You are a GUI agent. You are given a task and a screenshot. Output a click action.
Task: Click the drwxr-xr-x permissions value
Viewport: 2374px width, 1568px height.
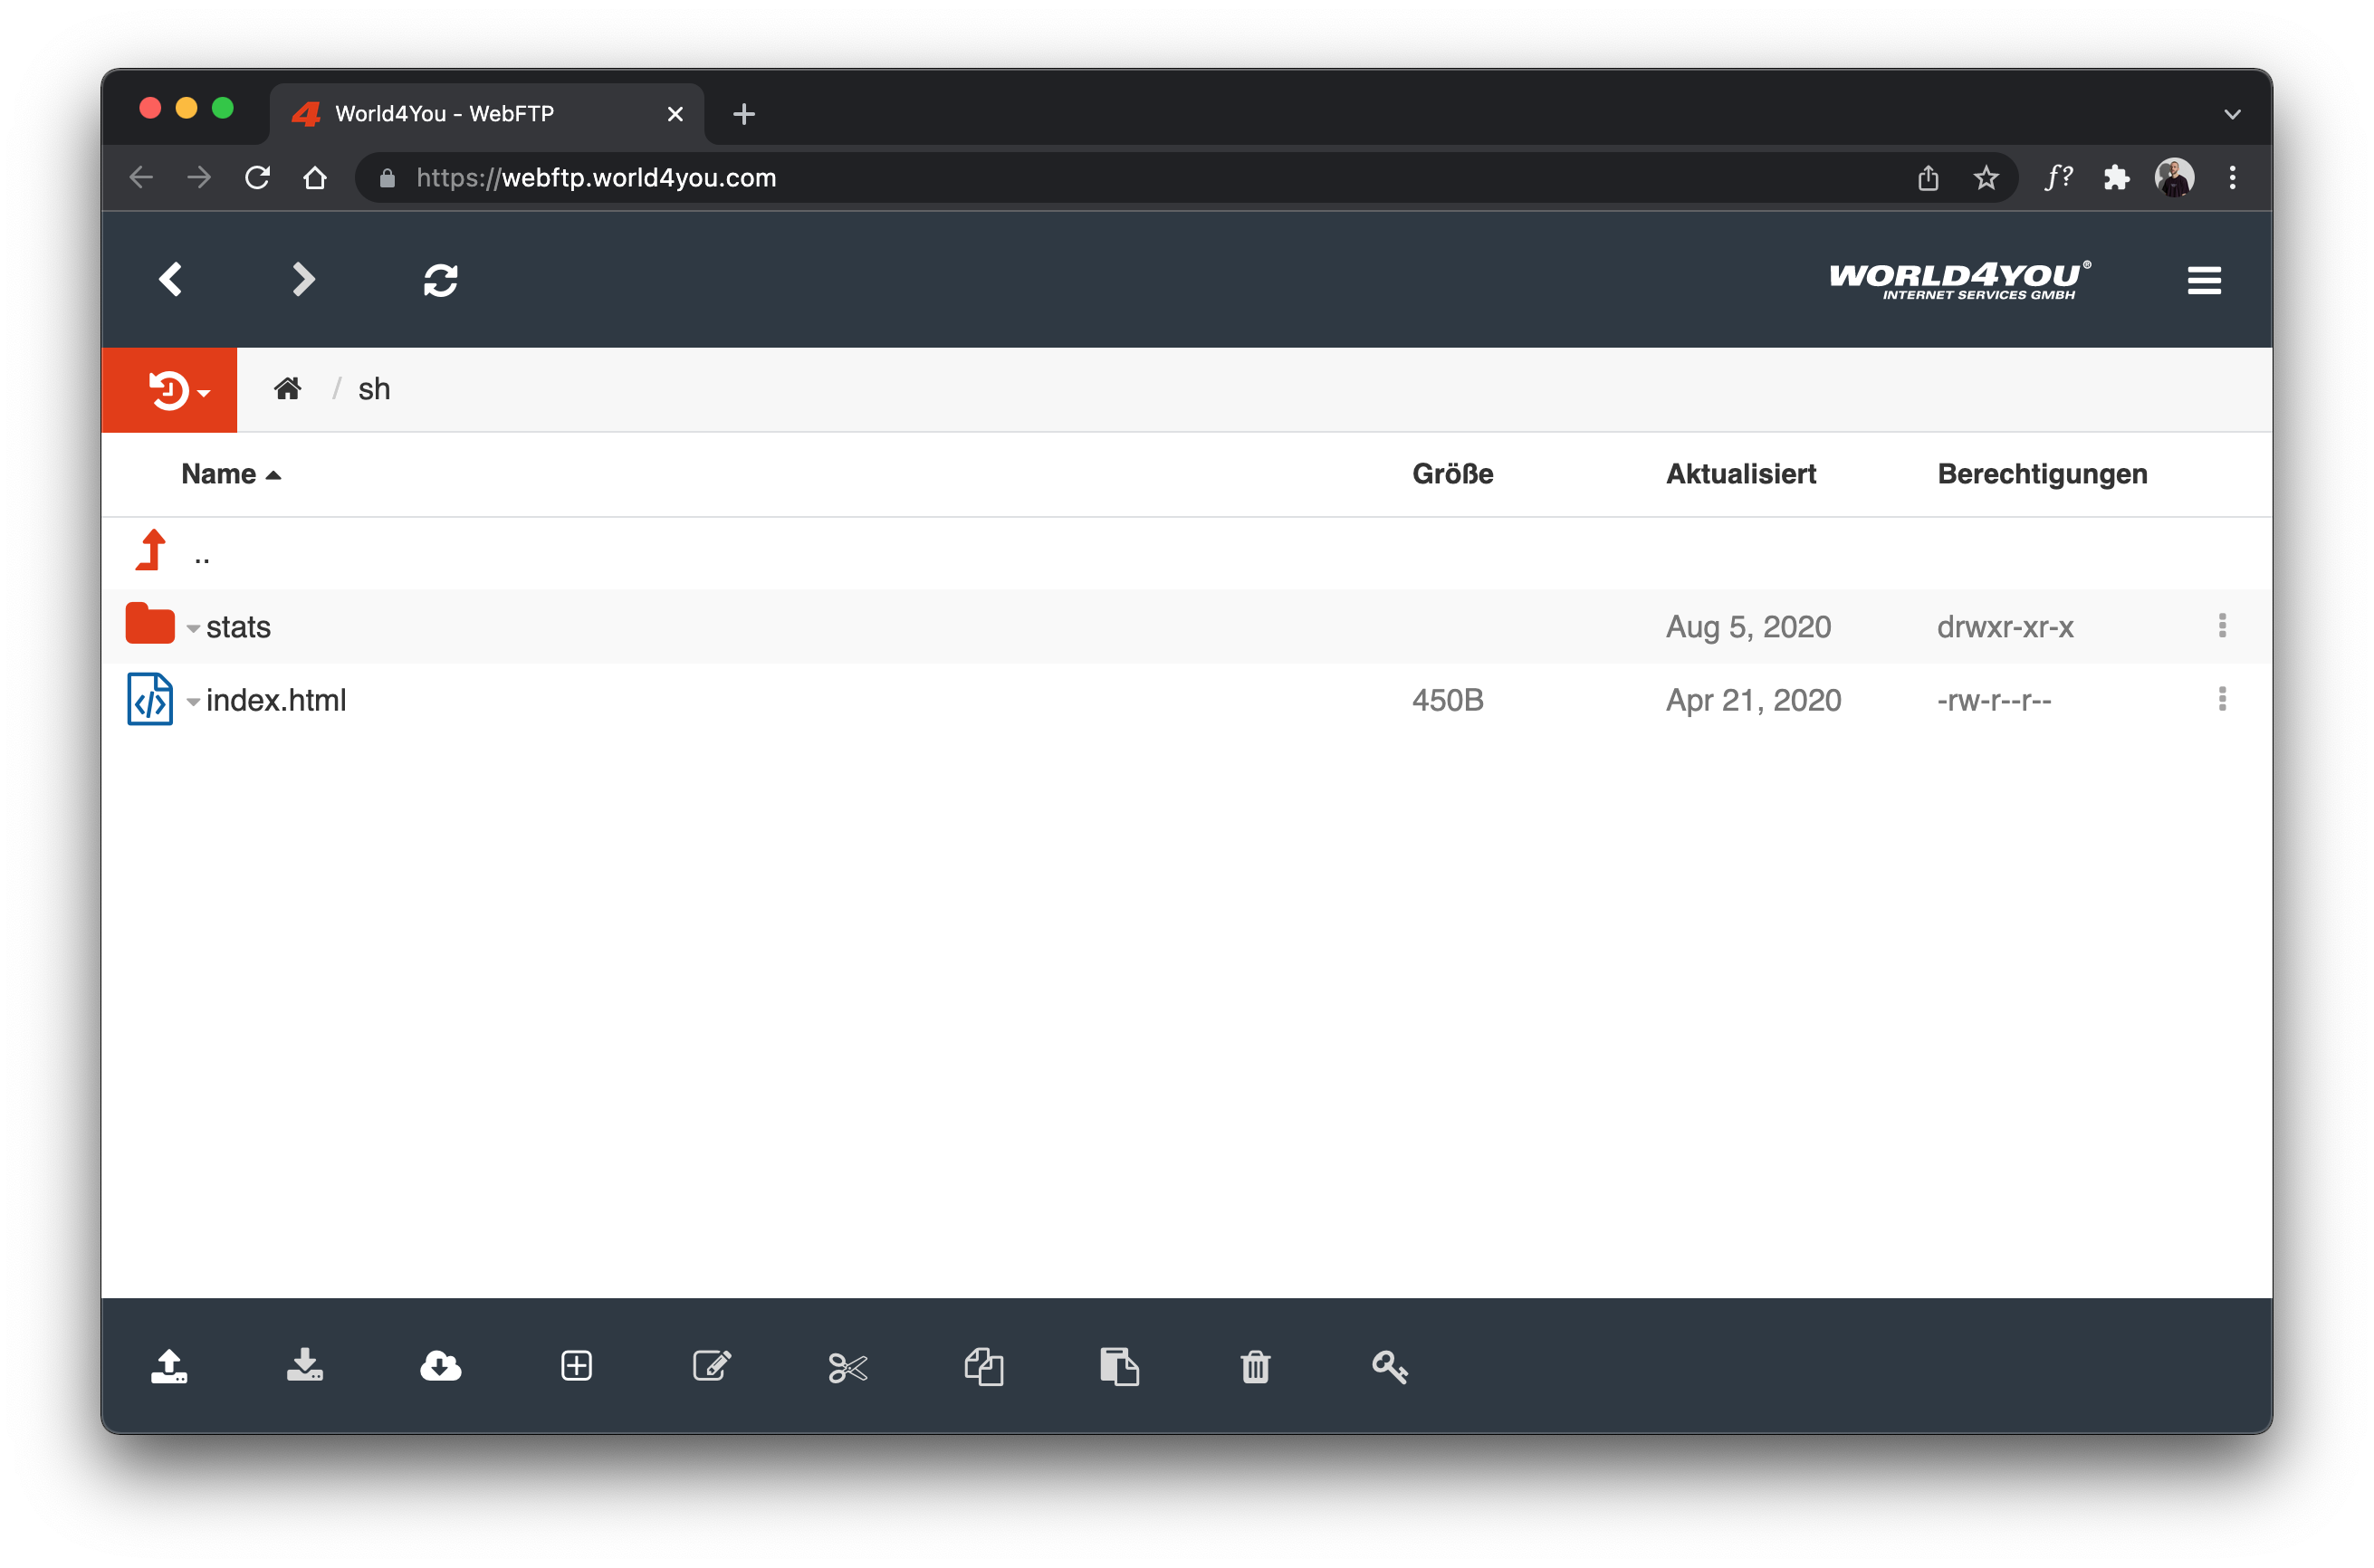click(x=2005, y=627)
